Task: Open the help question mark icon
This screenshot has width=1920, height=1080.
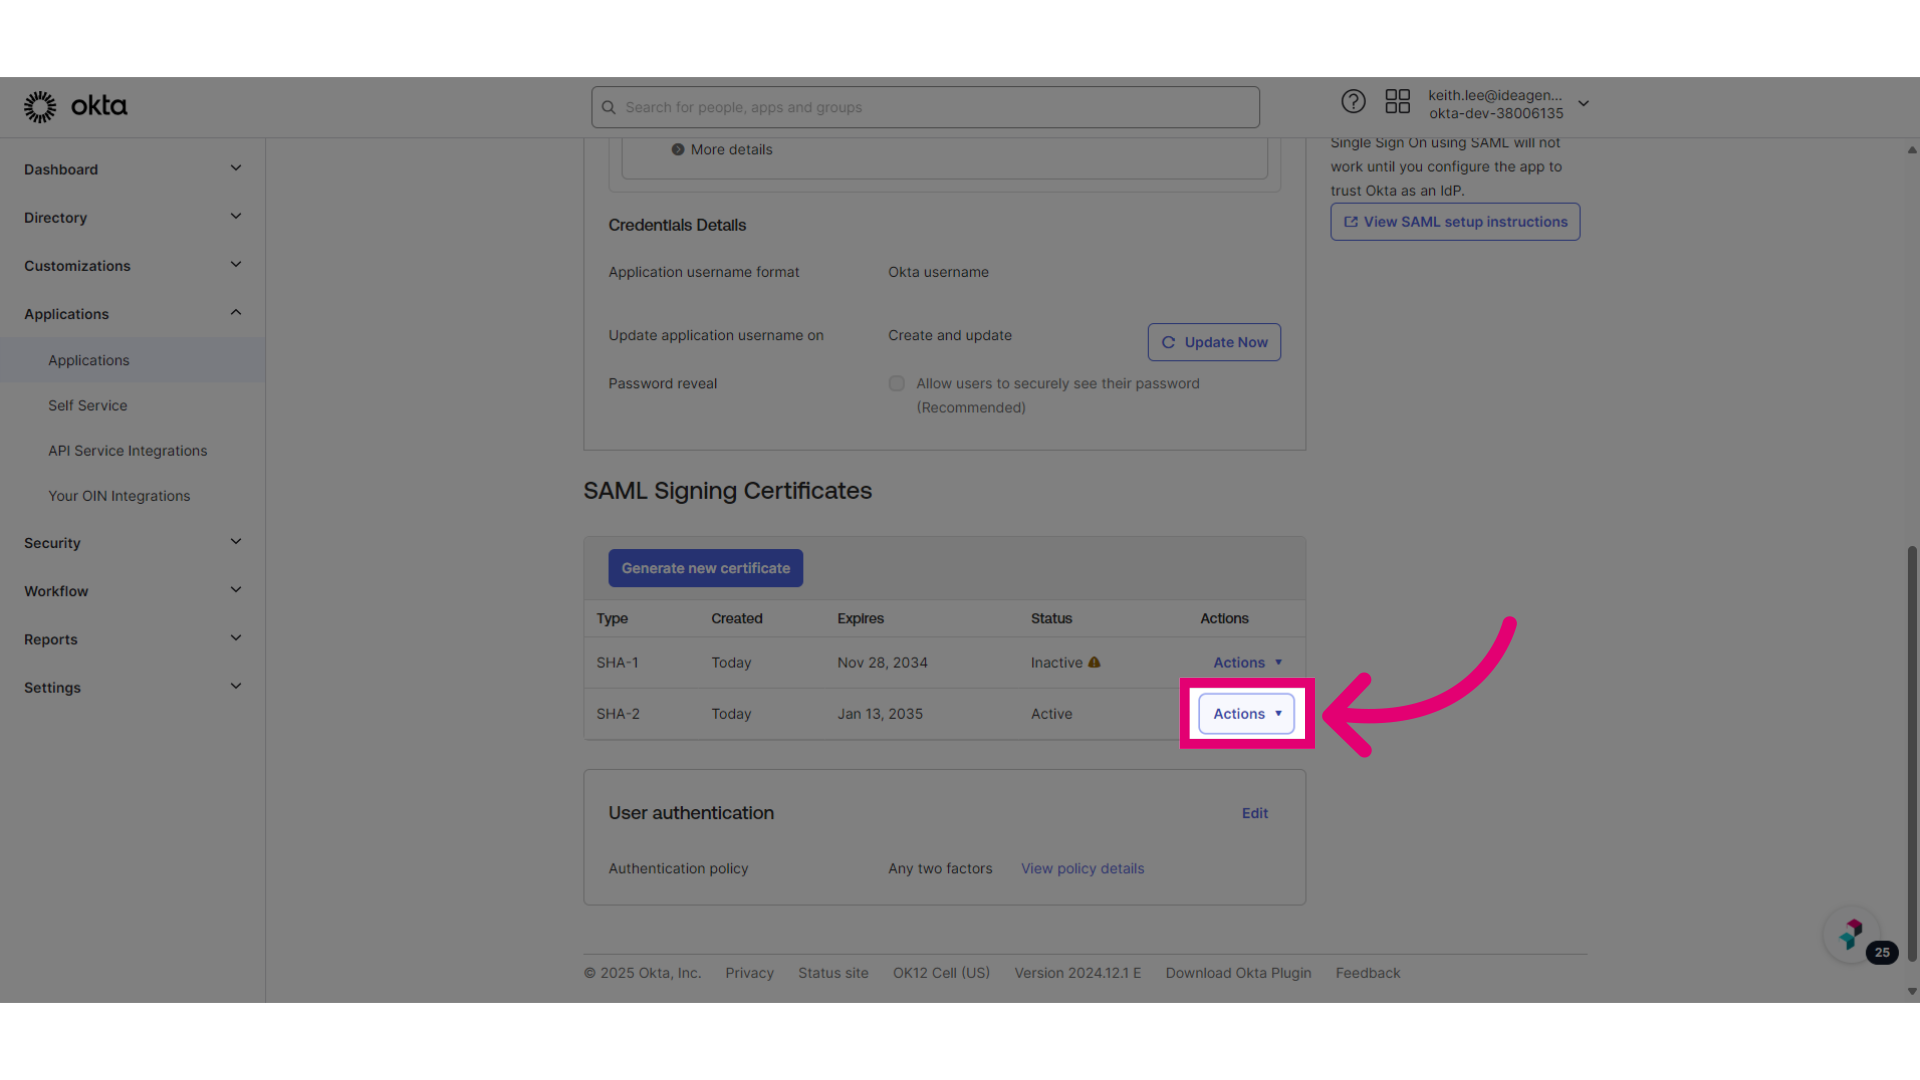Action: tap(1353, 101)
